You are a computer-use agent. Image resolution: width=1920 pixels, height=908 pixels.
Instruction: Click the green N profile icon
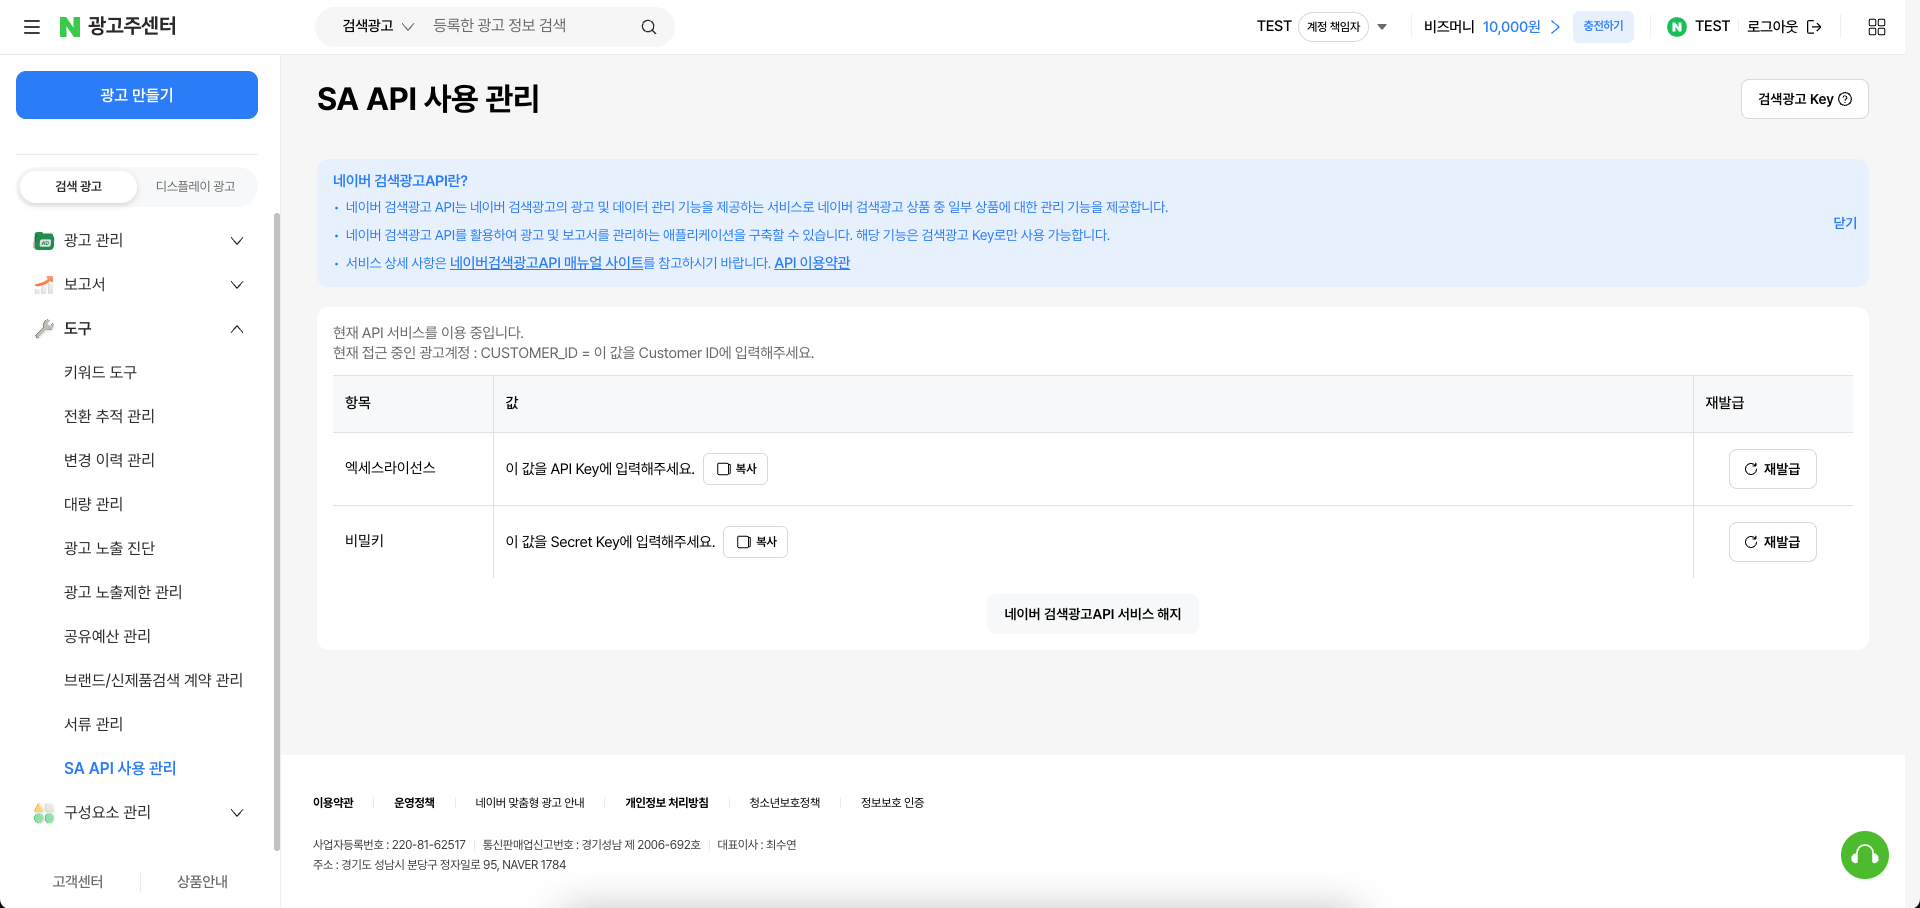coord(1677,27)
